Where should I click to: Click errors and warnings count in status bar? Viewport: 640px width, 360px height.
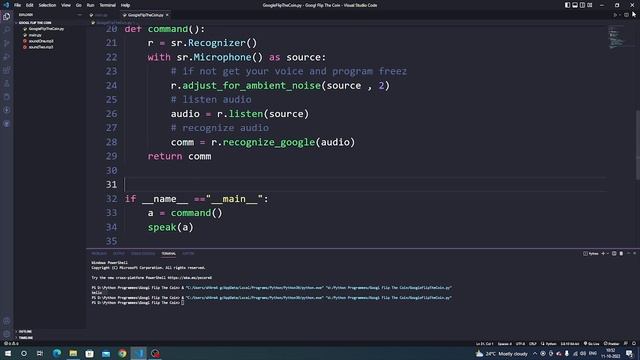11,344
